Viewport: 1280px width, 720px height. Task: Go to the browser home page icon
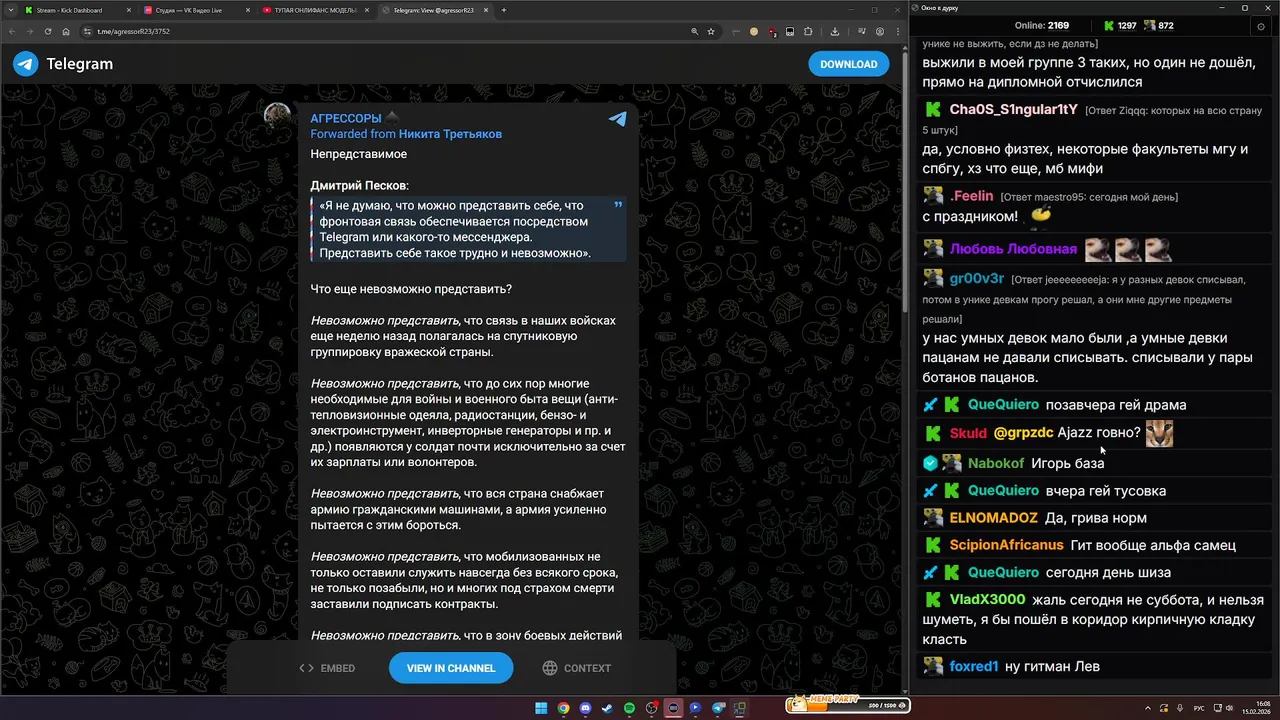click(x=66, y=31)
